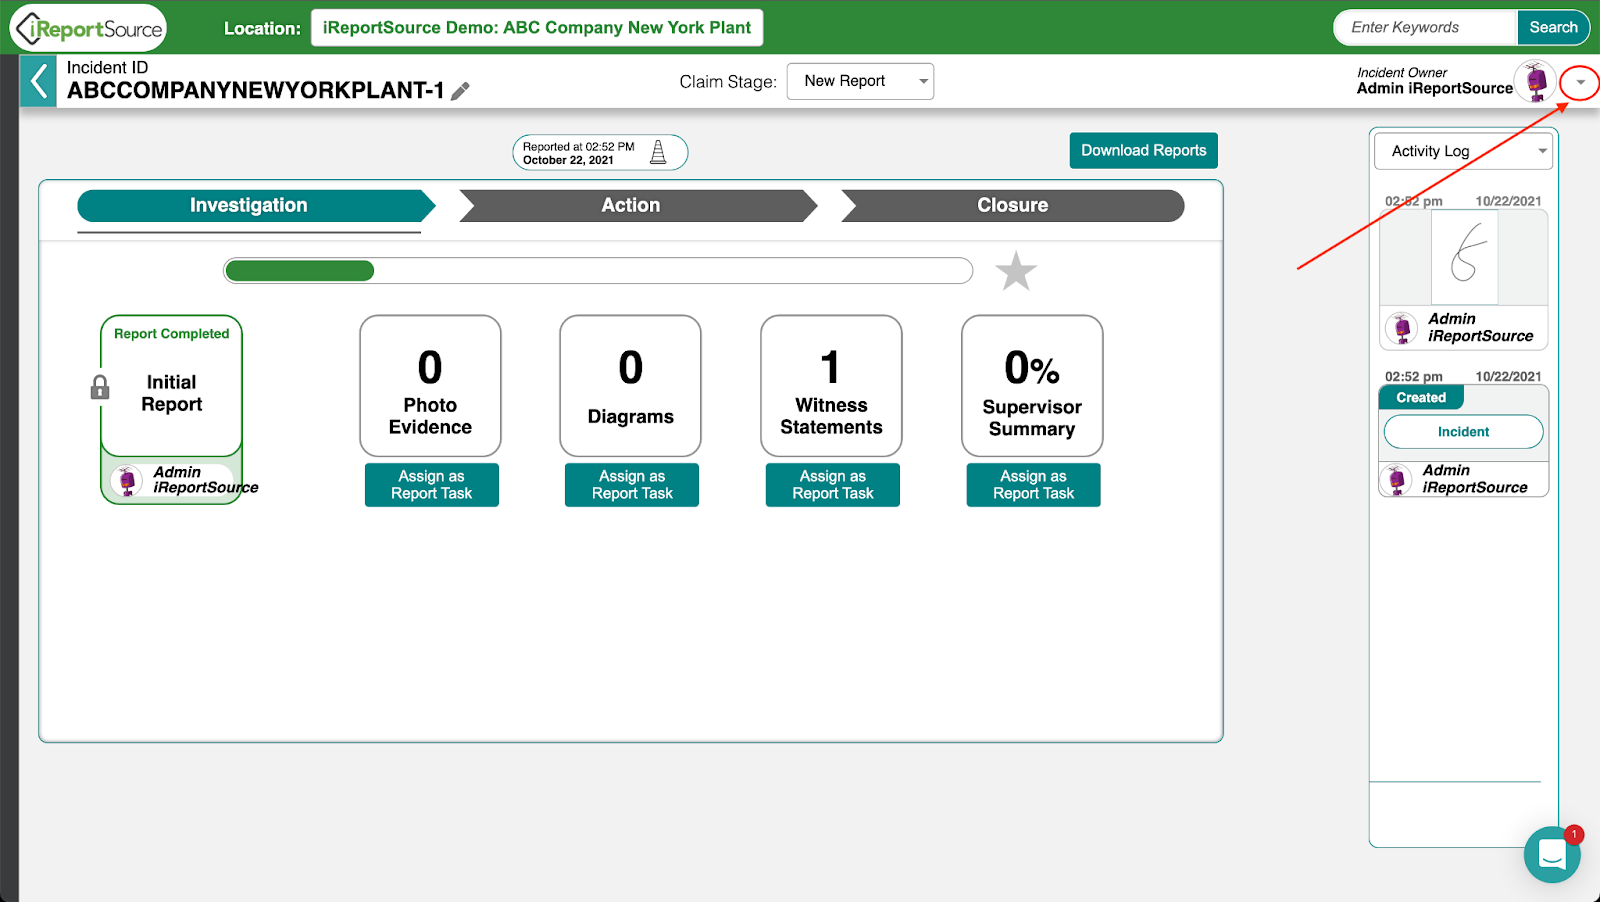Assign Supervisor Summary as report task
This screenshot has width=1600, height=902.
click(x=1034, y=485)
